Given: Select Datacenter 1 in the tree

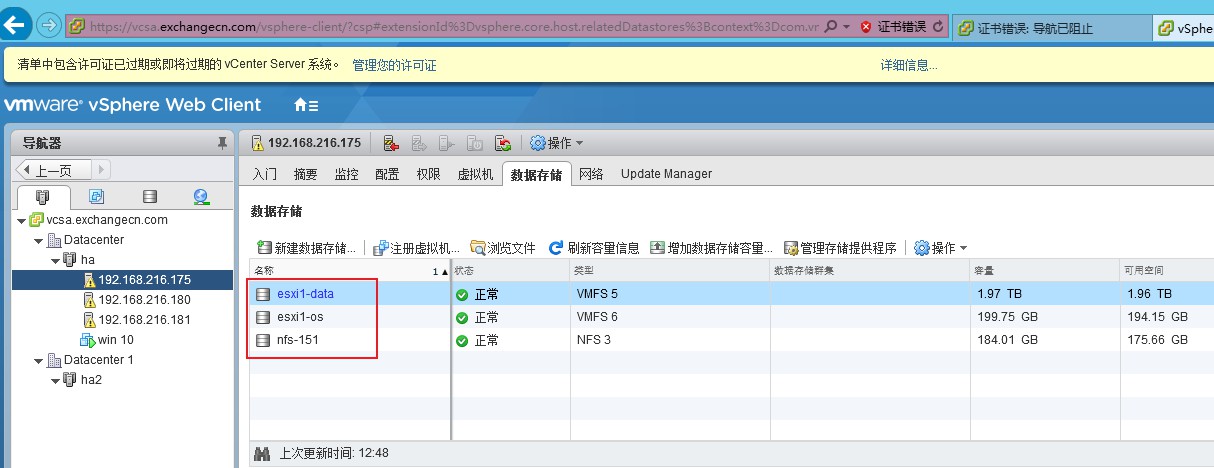Looking at the screenshot, I should tap(98, 360).
